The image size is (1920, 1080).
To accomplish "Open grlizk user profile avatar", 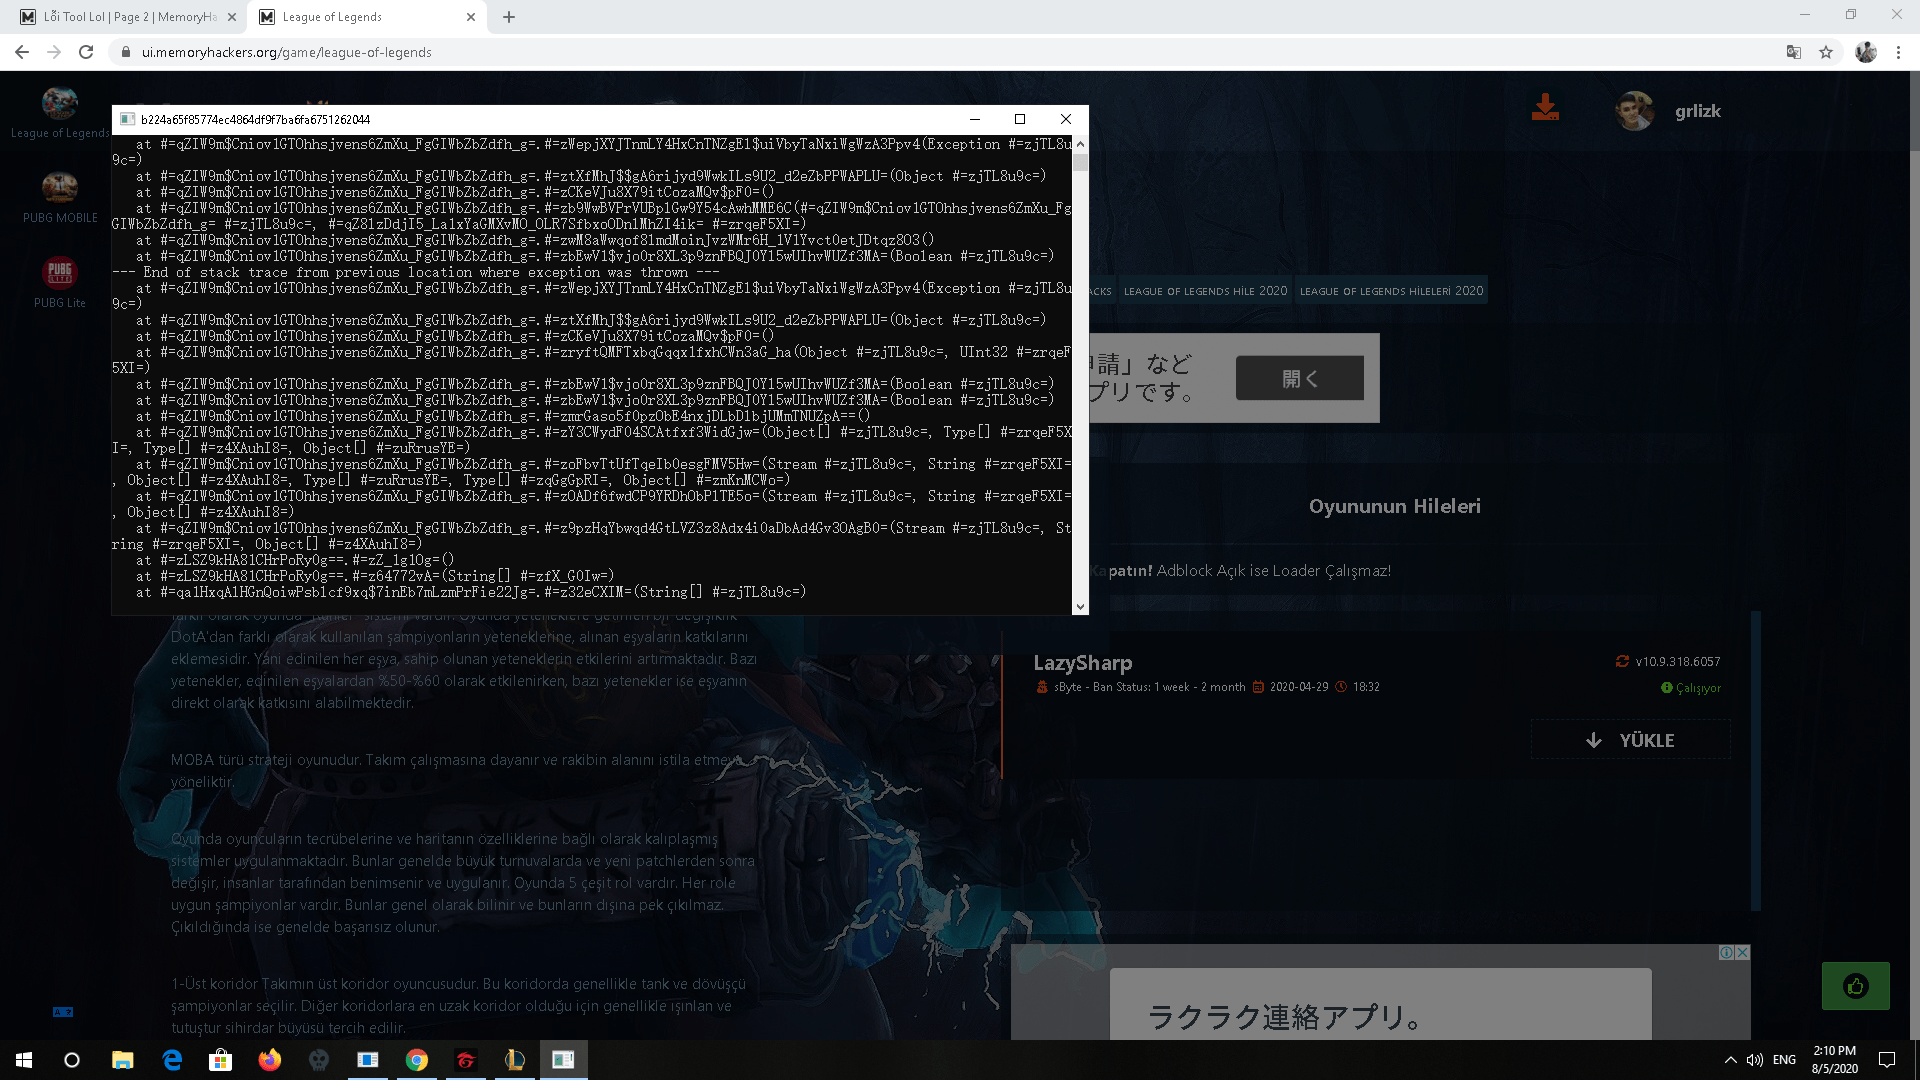I will (x=1635, y=111).
